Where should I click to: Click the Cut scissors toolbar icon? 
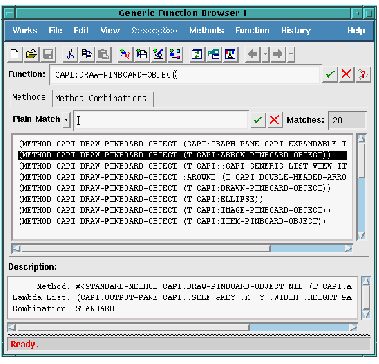pos(70,54)
